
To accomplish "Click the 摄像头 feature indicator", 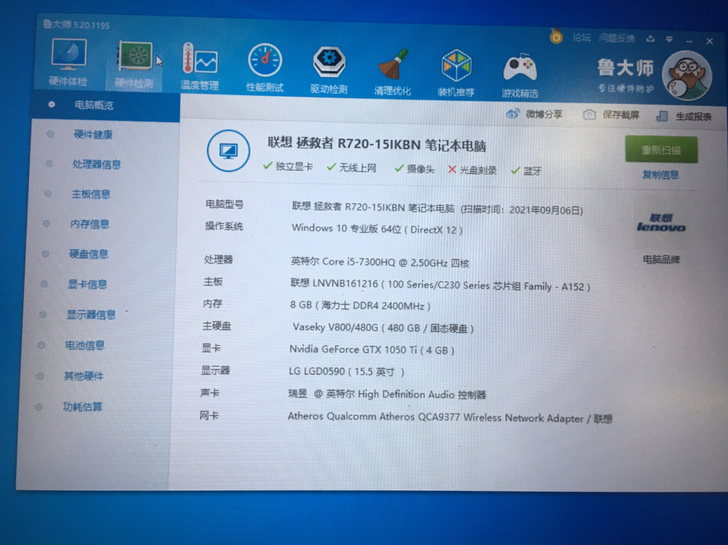I will click(414, 169).
